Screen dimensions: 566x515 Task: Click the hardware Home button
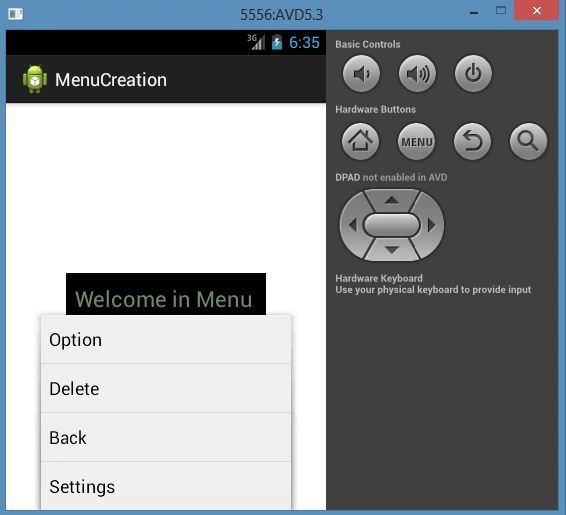pyautogui.click(x=360, y=141)
